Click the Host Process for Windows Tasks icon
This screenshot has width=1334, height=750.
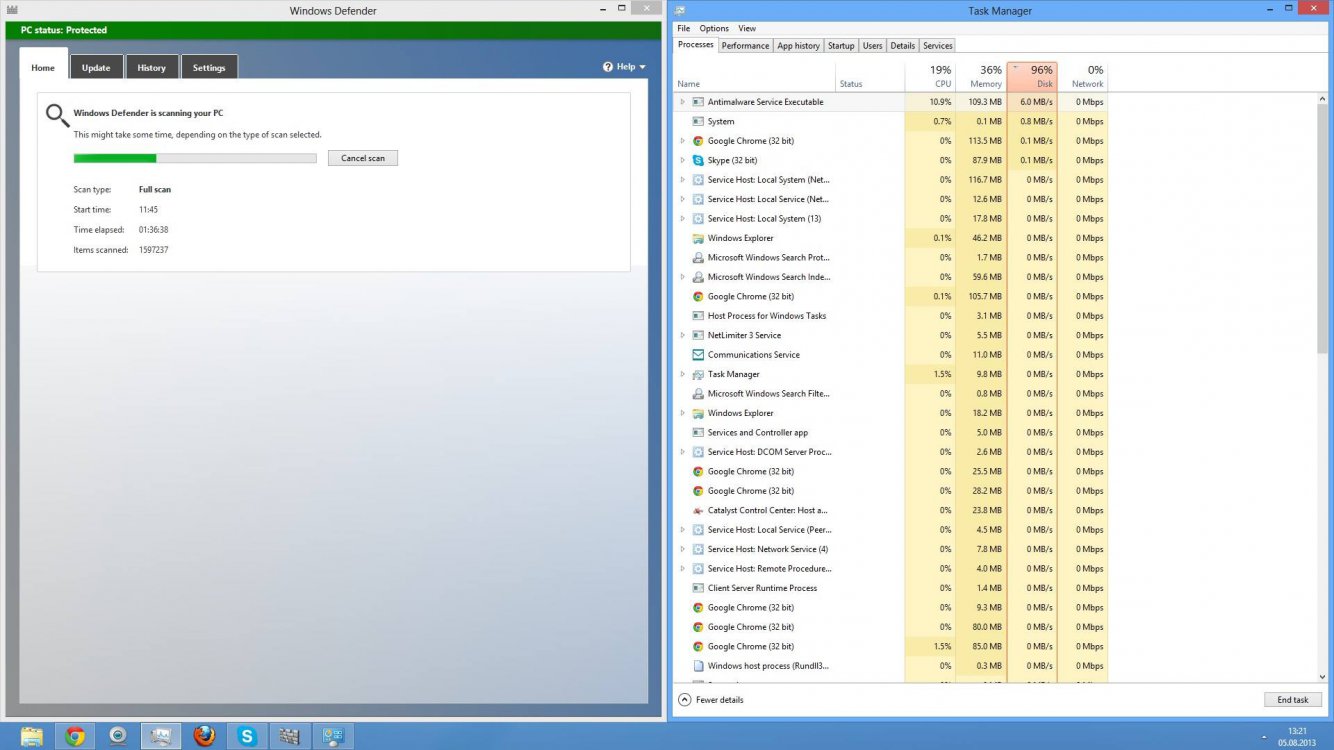(x=698, y=316)
